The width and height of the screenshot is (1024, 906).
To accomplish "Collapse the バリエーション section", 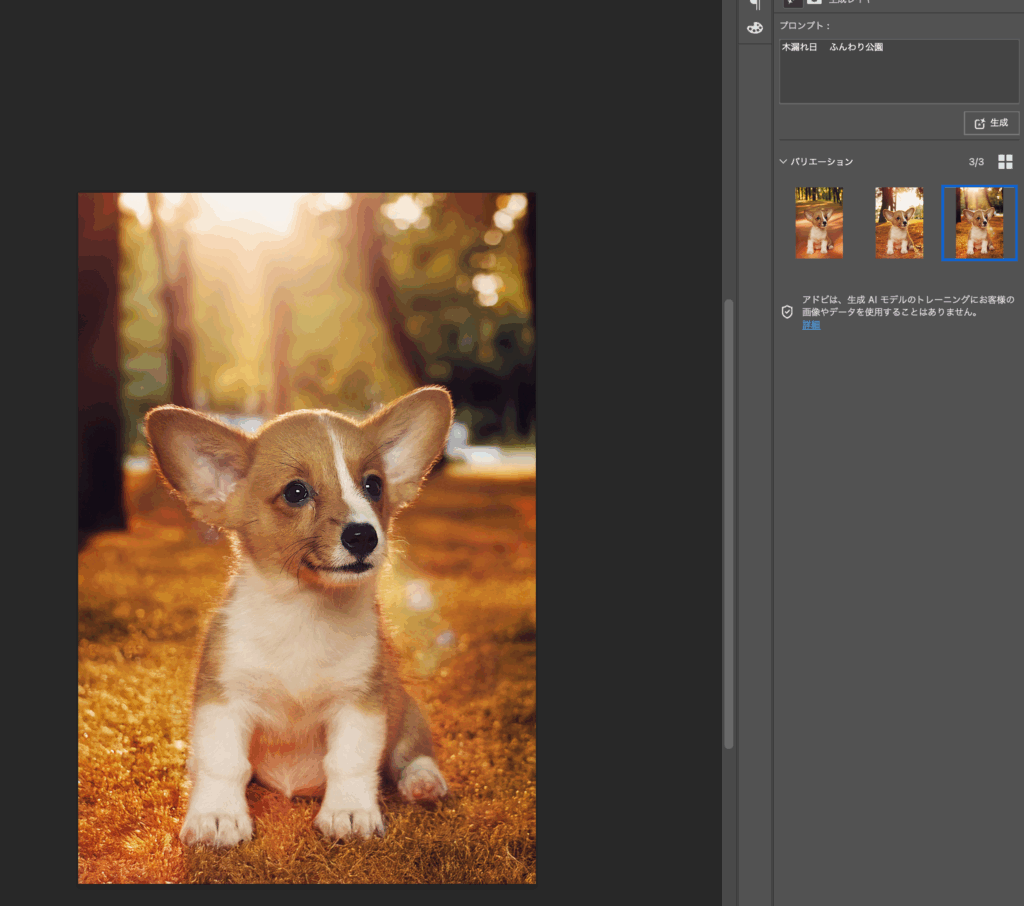I will pos(784,162).
